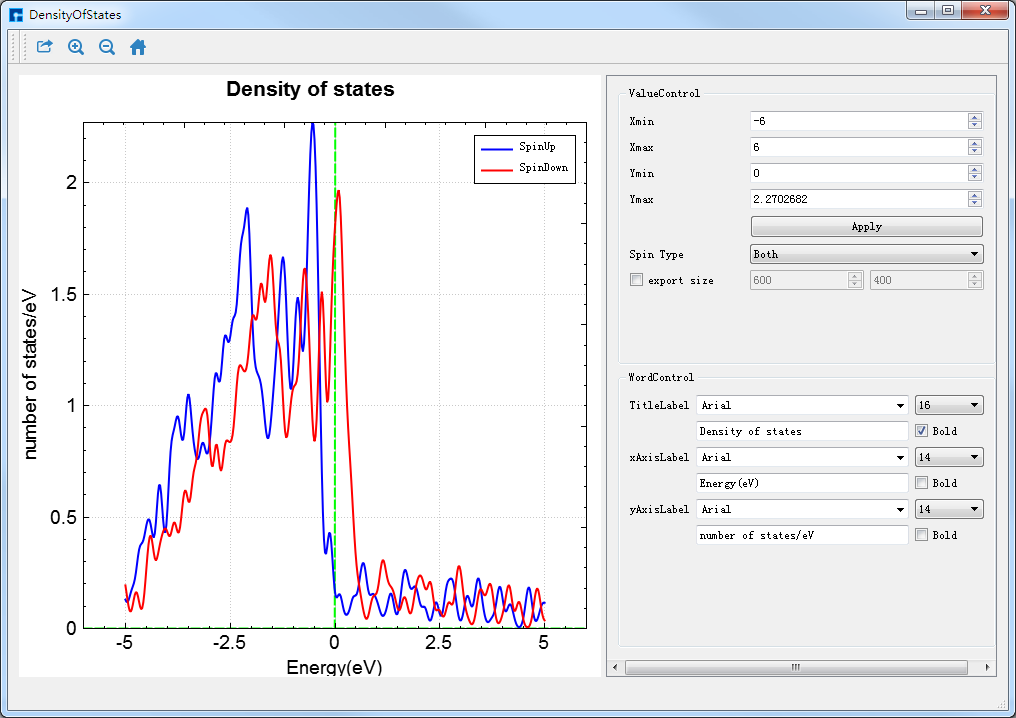Toggle Bold for xAxisLabel
The width and height of the screenshot is (1016, 718).
coord(922,483)
